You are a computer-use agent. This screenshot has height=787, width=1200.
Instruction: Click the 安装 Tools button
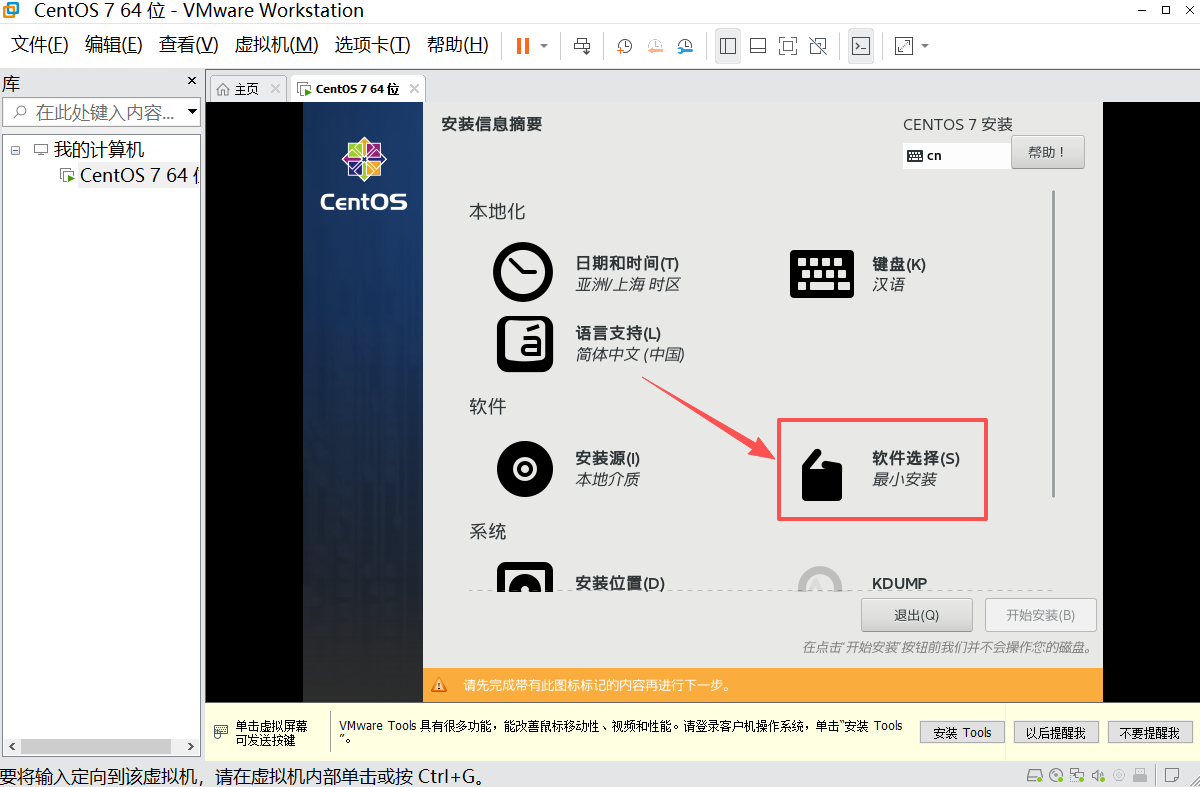962,732
